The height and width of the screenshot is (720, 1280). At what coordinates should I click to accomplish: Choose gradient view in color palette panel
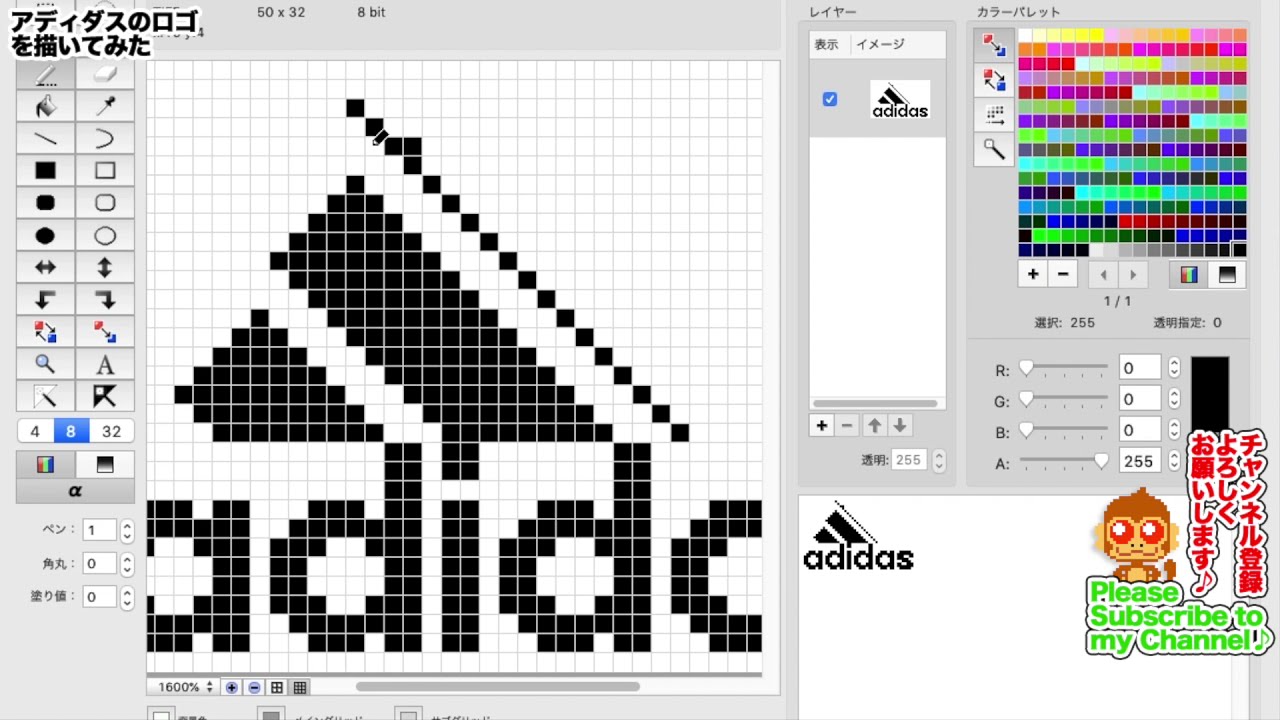point(1227,274)
